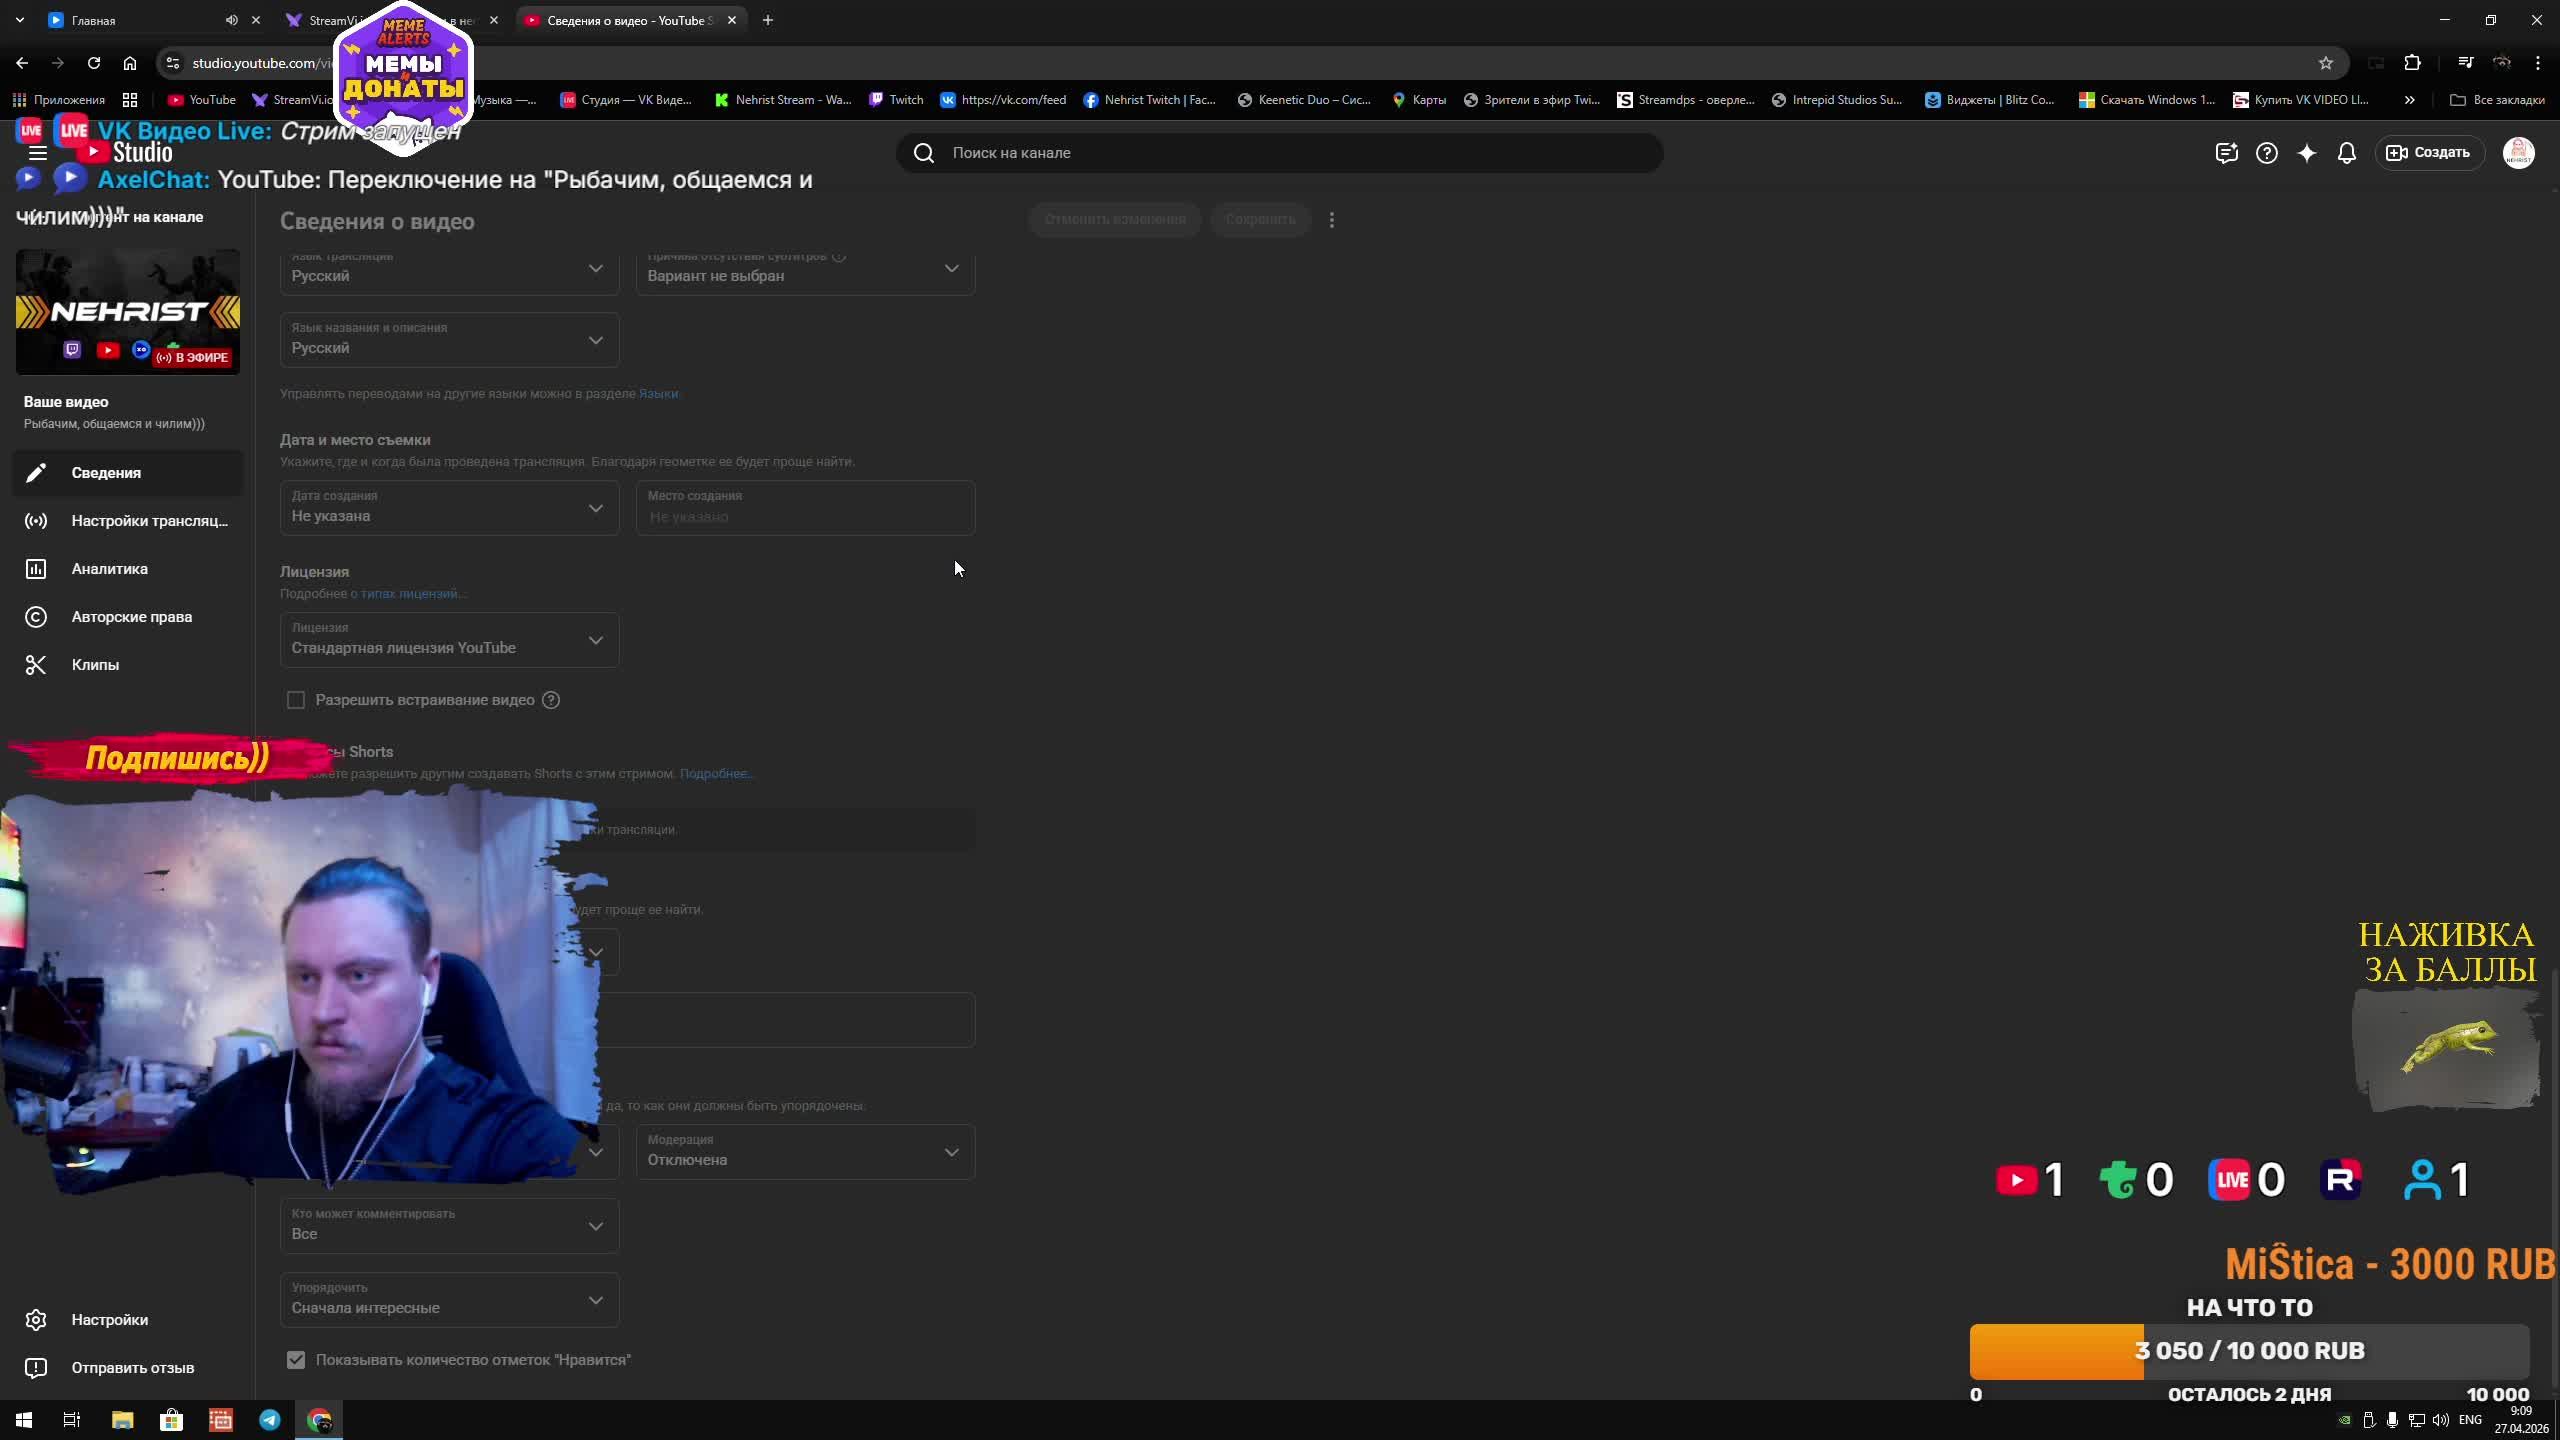The height and width of the screenshot is (1440, 2560).
Task: Open the Упорядочить sort dropdown
Action: (x=450, y=1300)
